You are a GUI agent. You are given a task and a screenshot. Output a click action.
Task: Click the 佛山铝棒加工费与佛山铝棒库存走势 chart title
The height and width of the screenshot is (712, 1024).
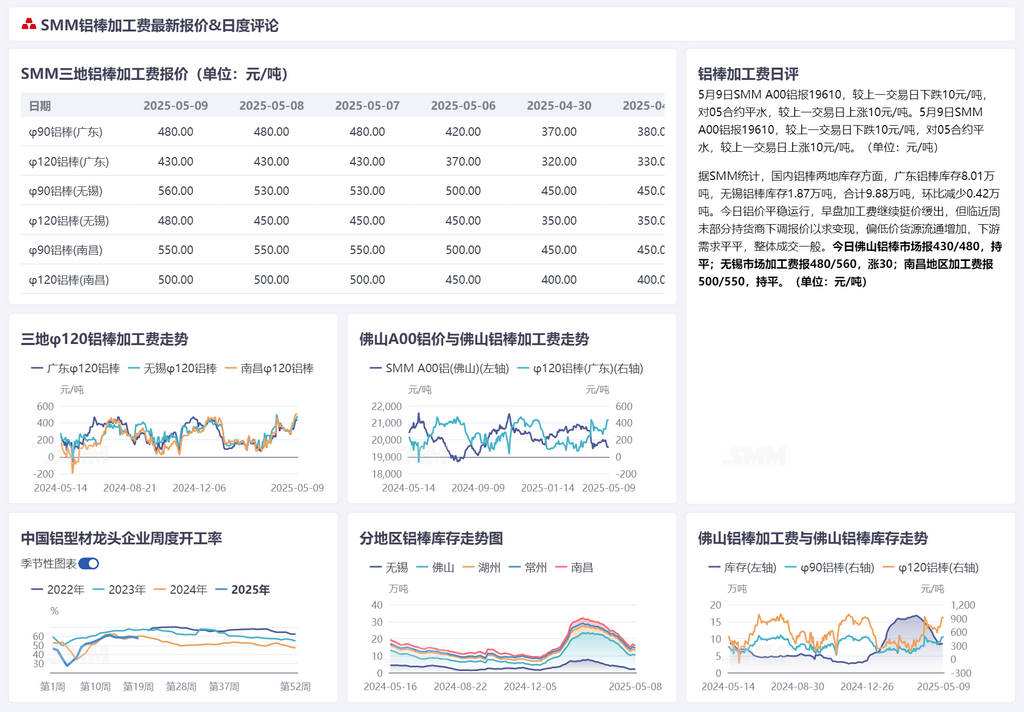(813, 538)
